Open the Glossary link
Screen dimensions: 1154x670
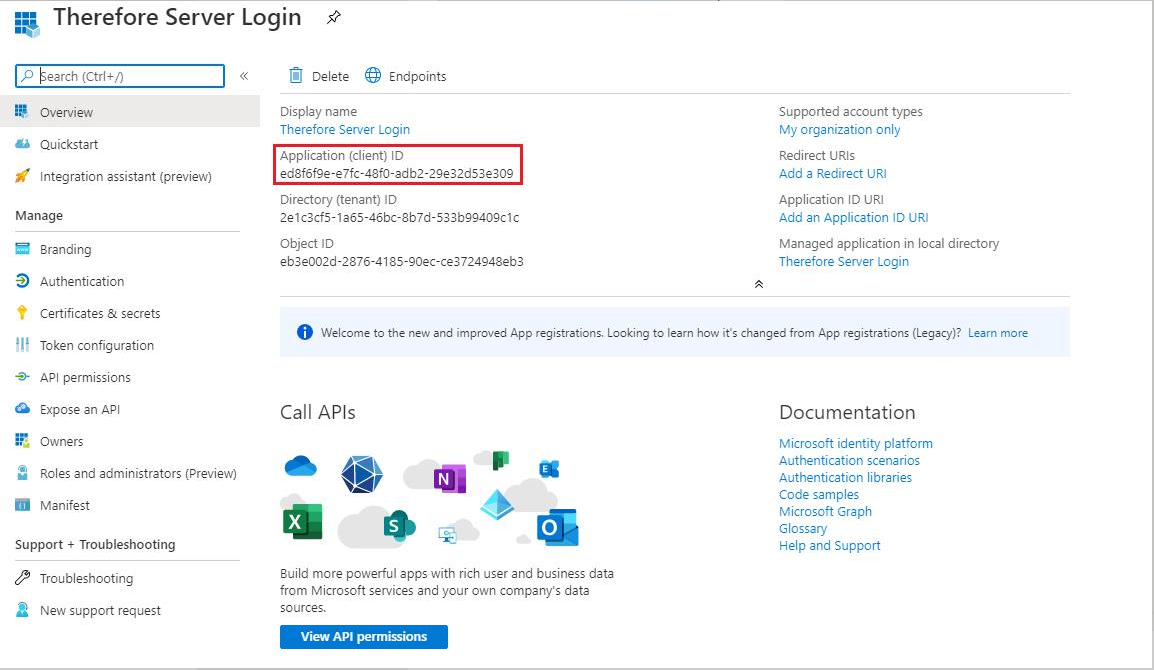(x=802, y=528)
